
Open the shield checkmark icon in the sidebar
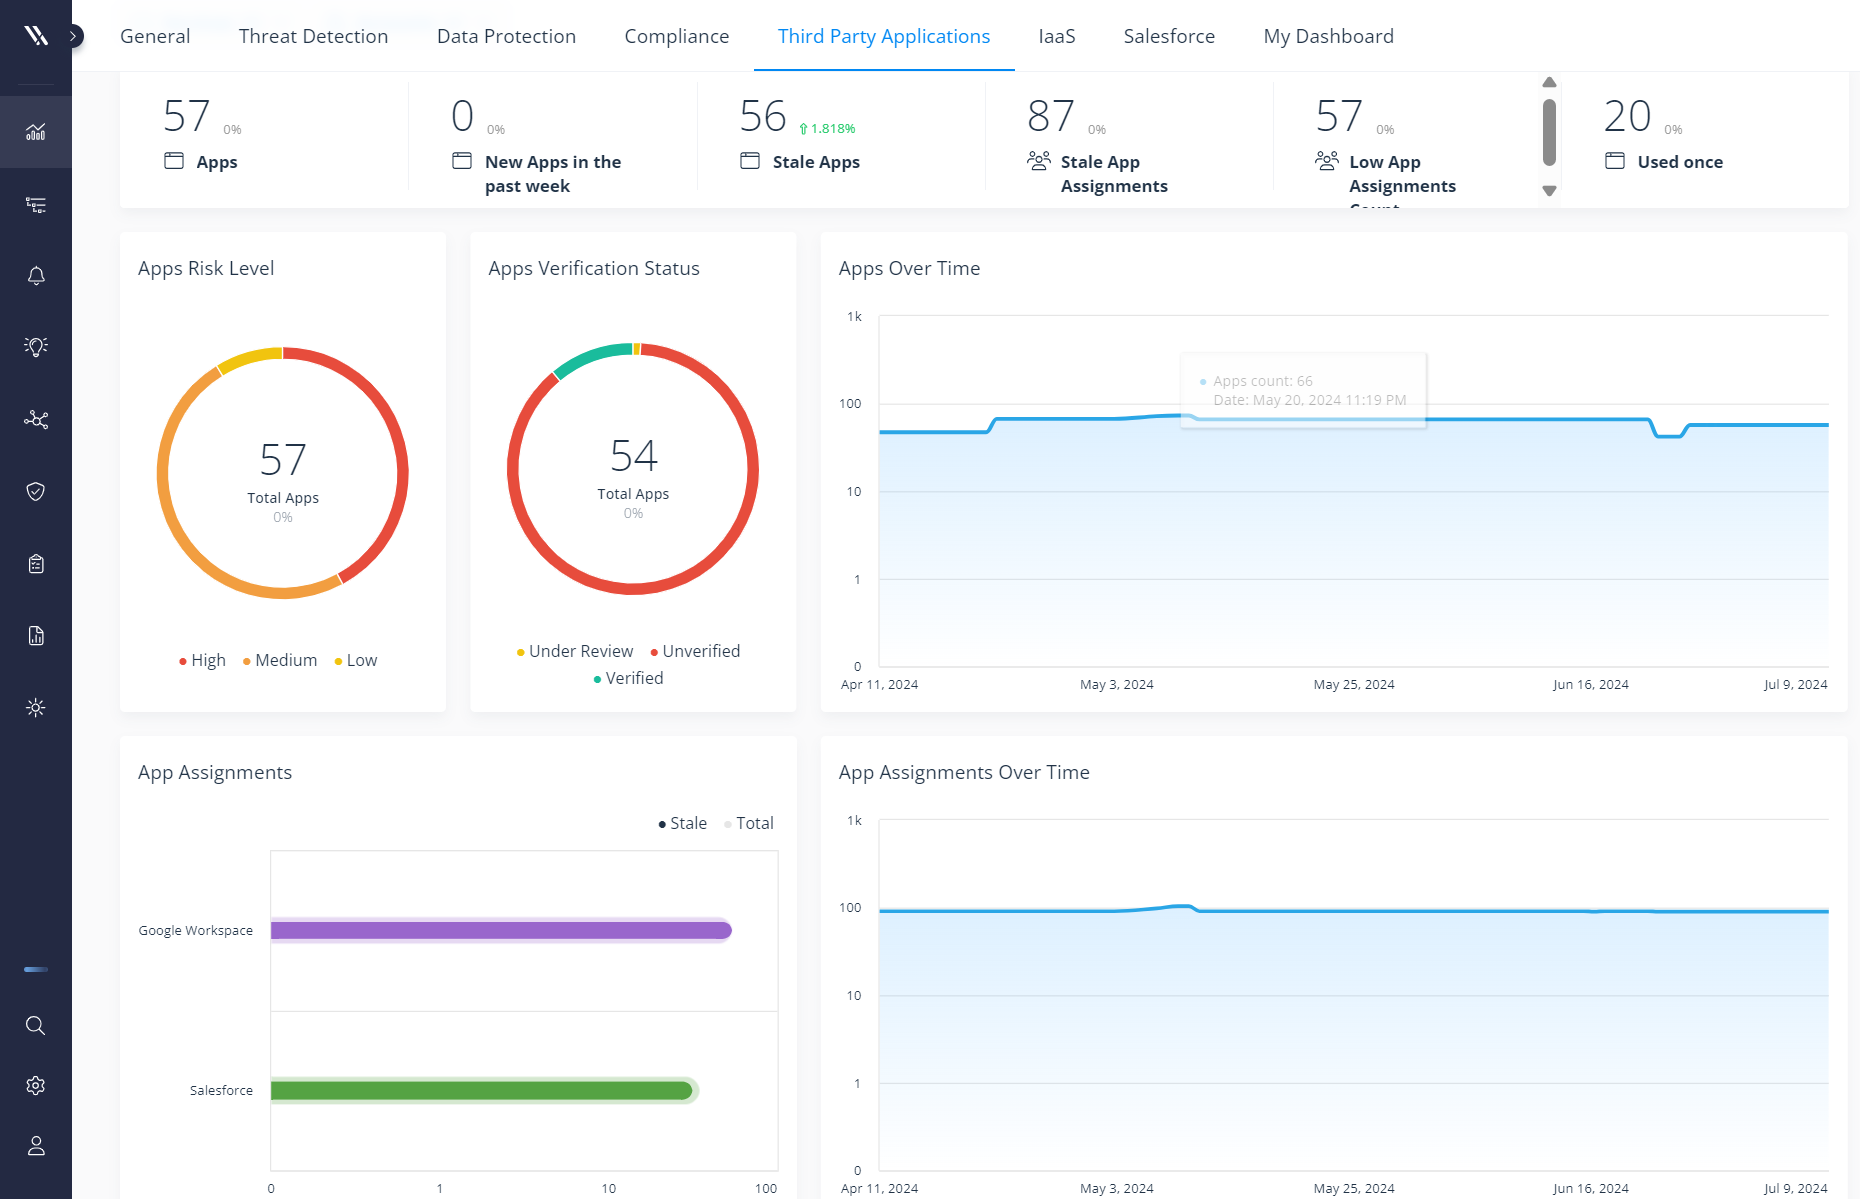tap(36, 491)
